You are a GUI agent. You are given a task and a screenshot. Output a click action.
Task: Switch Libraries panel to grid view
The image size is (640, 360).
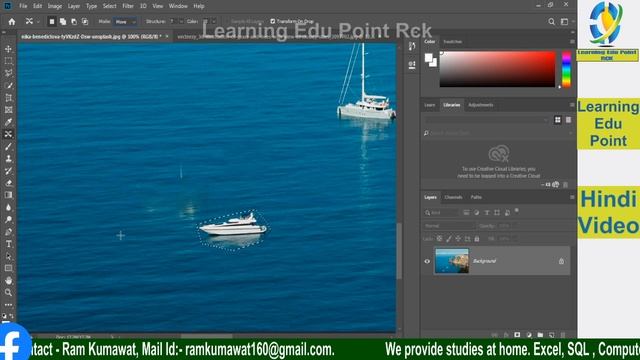click(x=558, y=120)
